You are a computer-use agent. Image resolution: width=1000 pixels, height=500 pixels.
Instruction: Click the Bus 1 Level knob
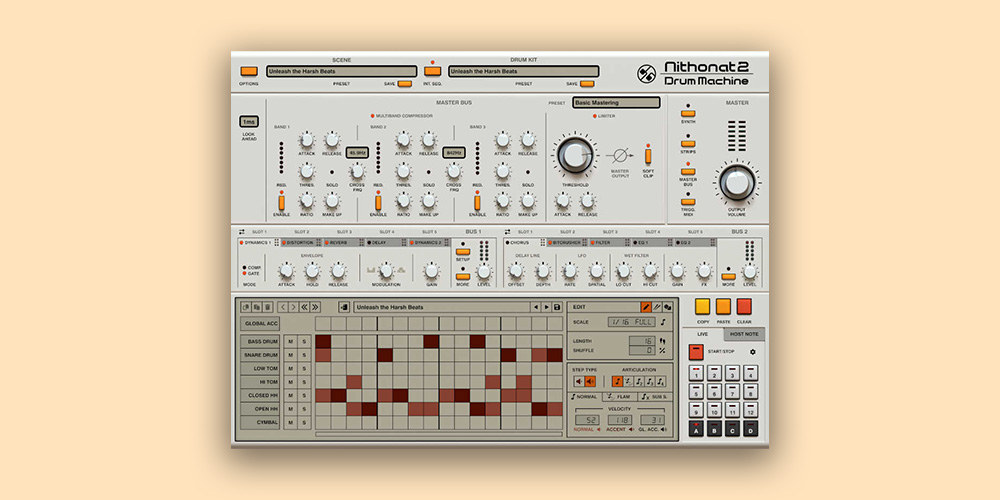[x=484, y=271]
